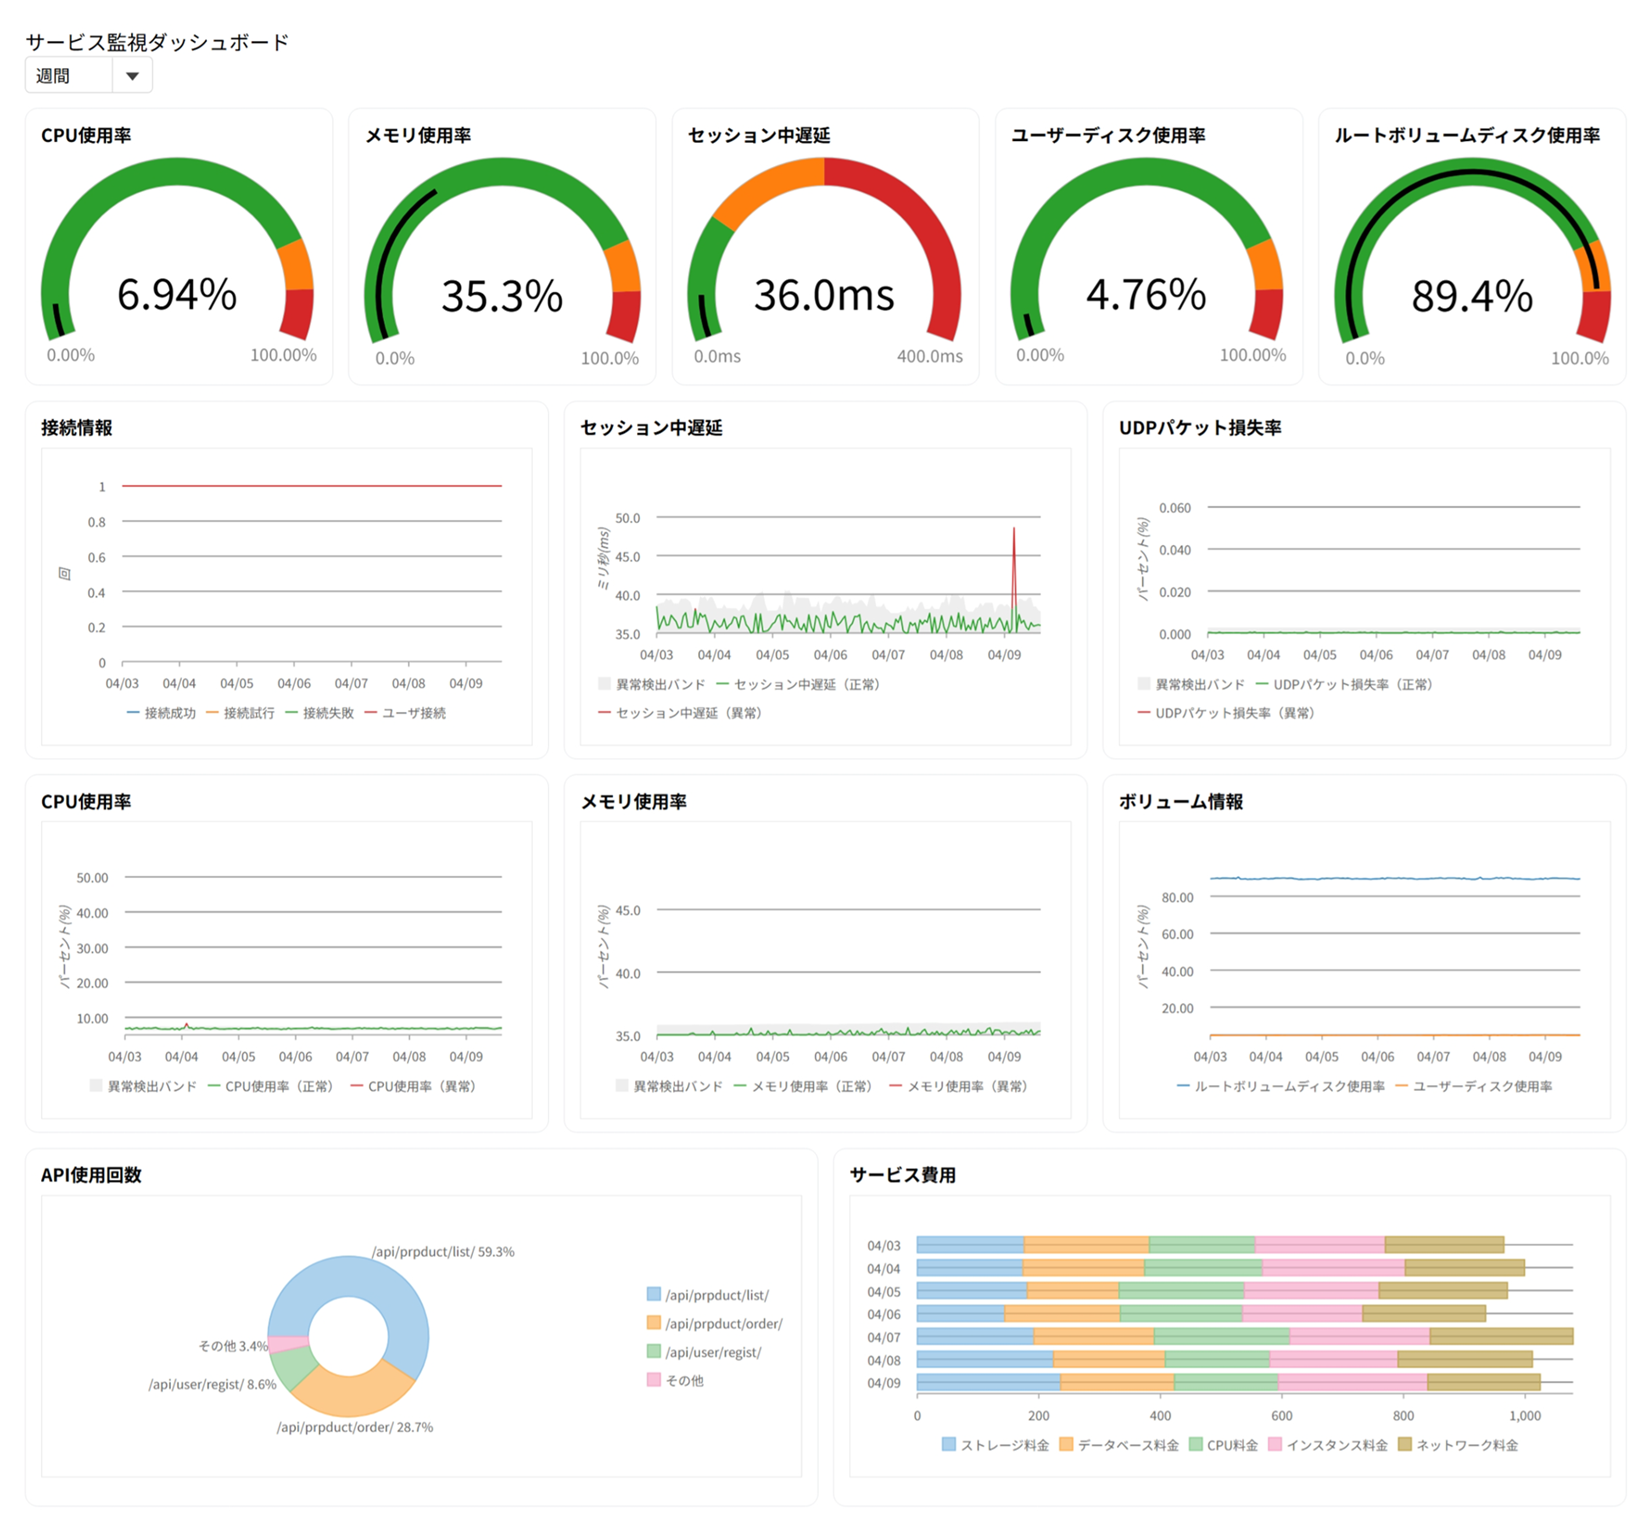Click the 35.3% memory gauge value
Image resolution: width=1650 pixels, height=1536 pixels.
pyautogui.click(x=502, y=297)
